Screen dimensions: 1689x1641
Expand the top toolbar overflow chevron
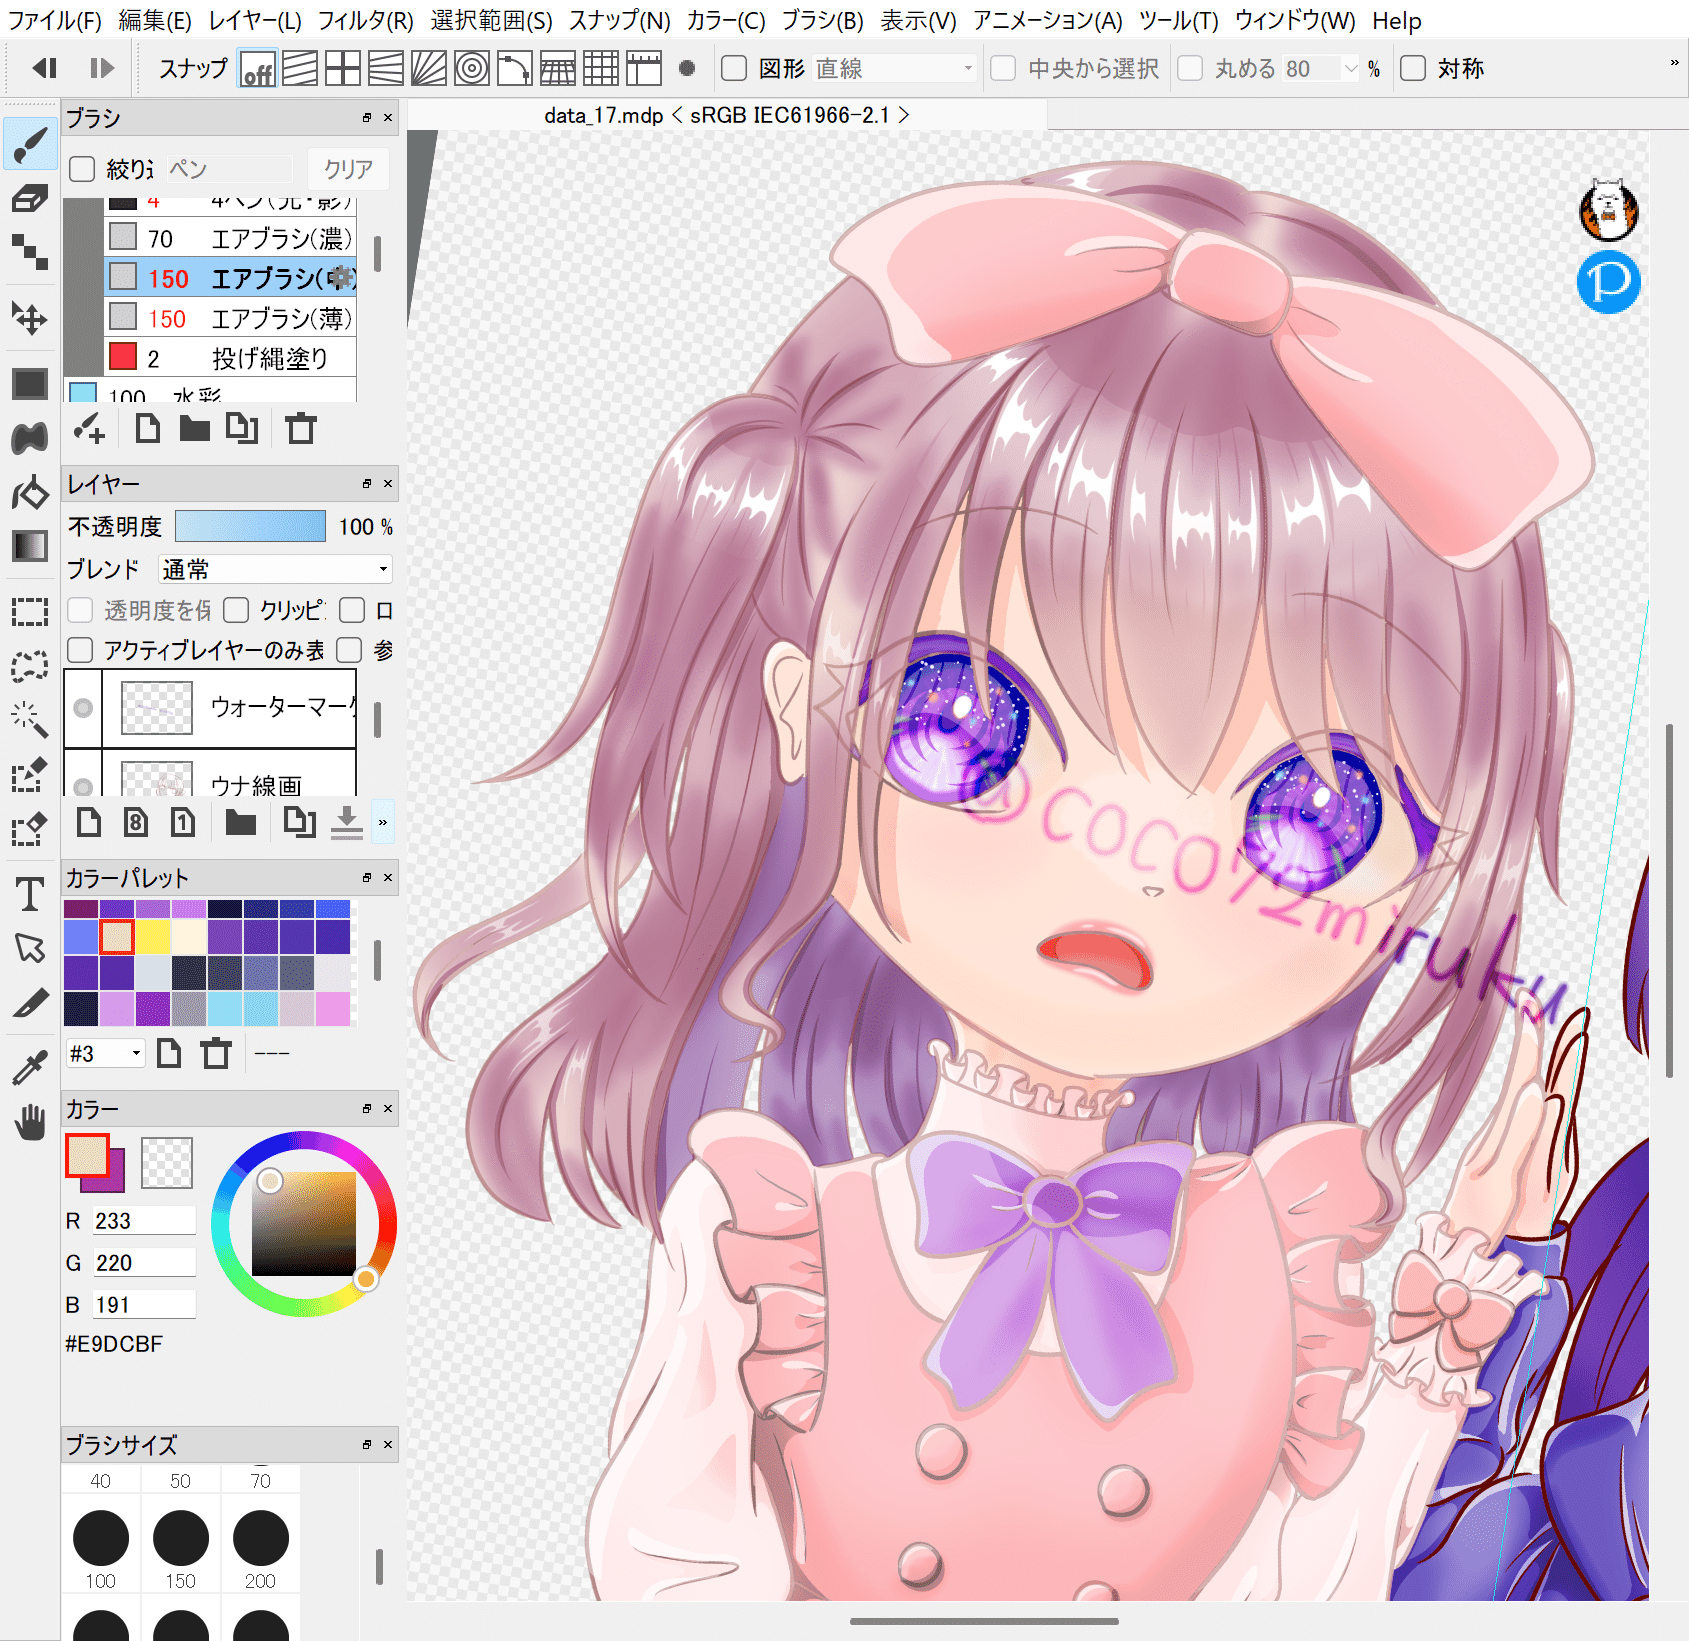coord(1674,63)
